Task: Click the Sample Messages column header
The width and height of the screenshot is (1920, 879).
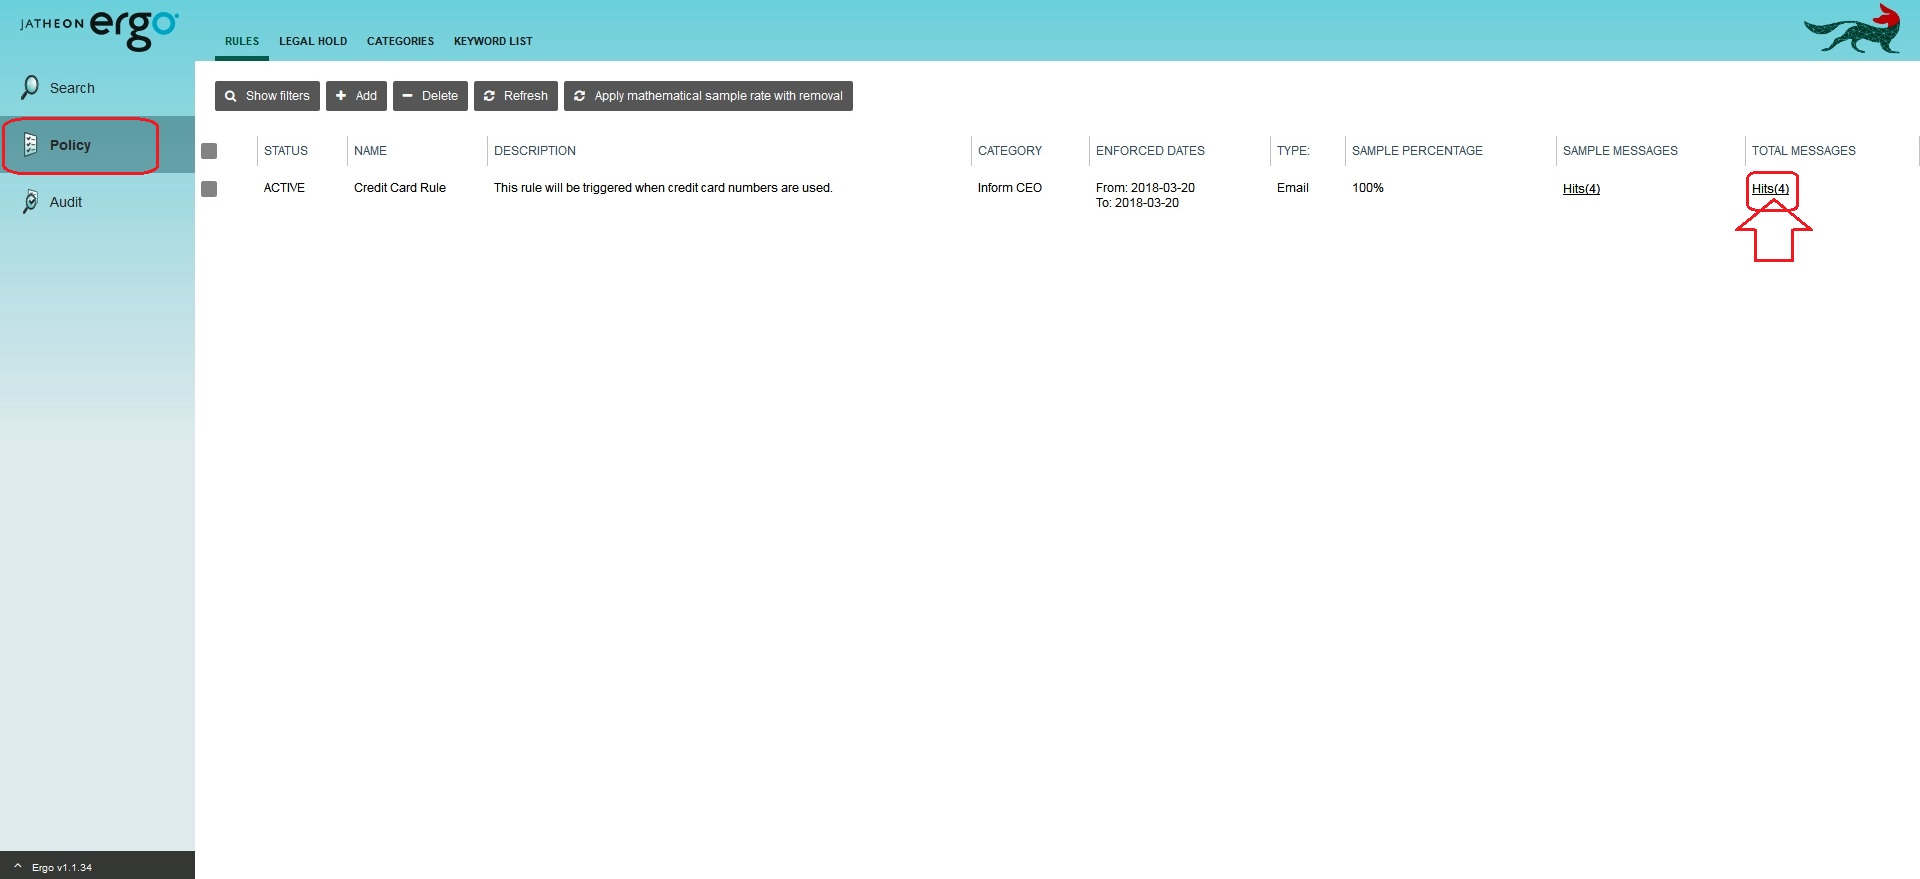Action: click(x=1620, y=151)
